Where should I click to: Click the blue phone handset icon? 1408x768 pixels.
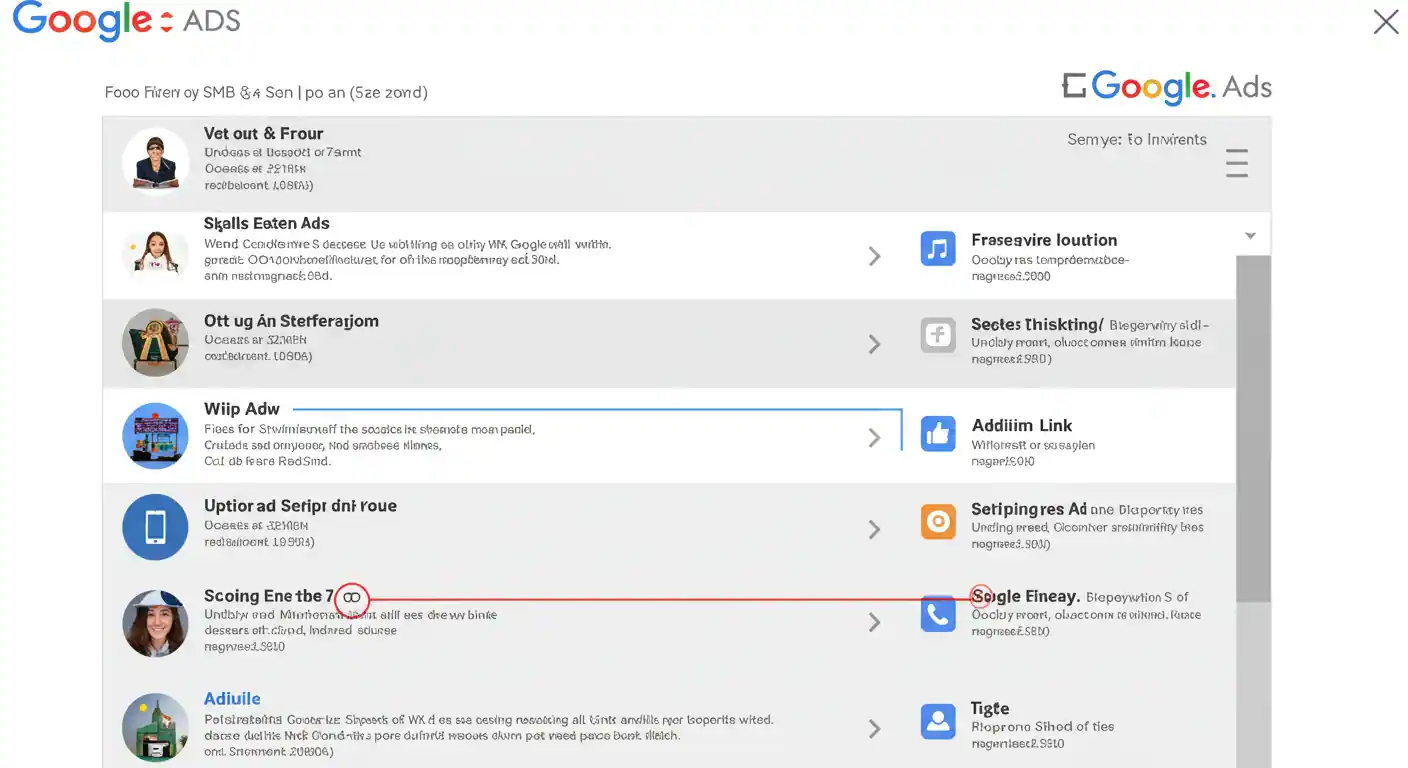coord(937,614)
